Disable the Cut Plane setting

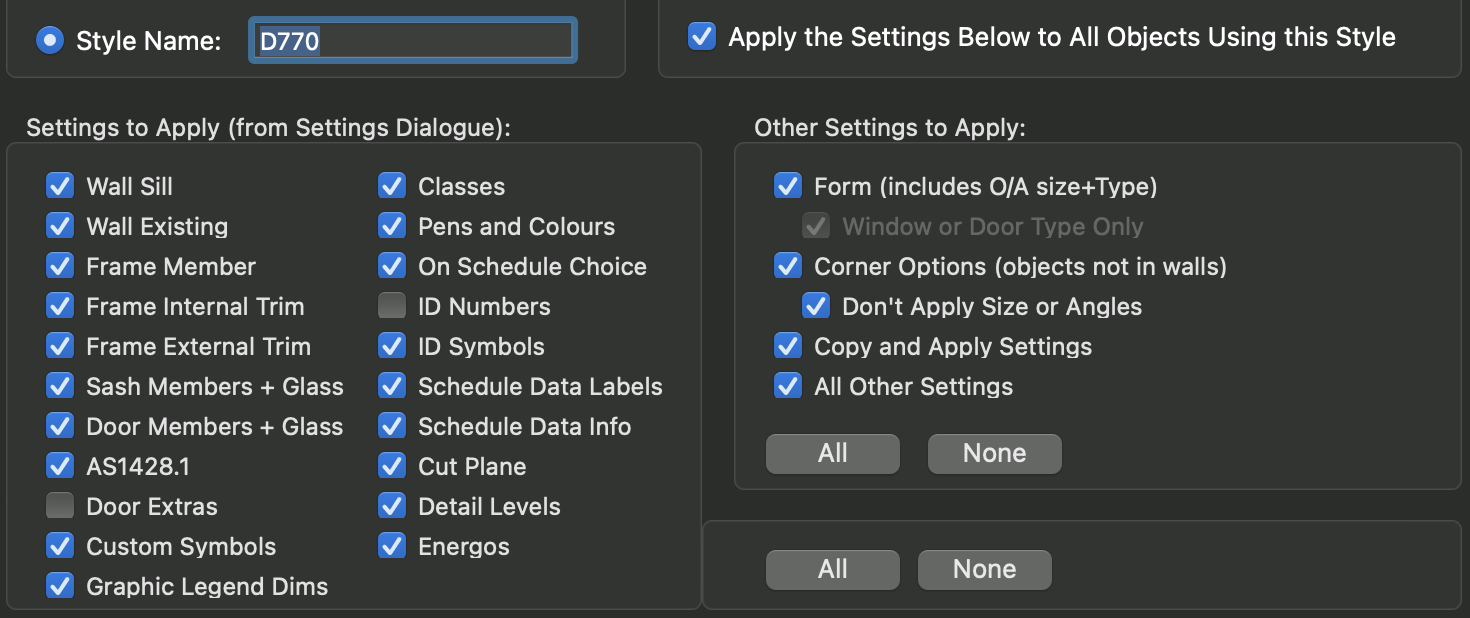(x=392, y=467)
